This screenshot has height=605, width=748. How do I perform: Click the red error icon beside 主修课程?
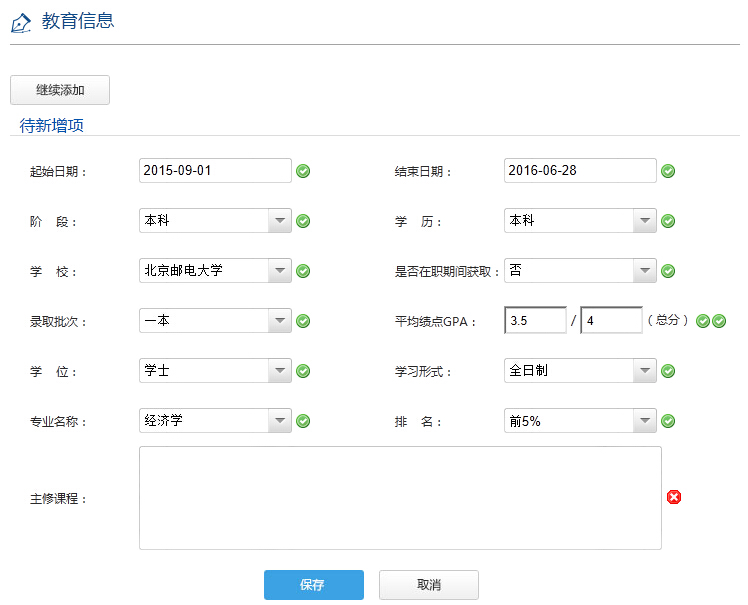(674, 497)
